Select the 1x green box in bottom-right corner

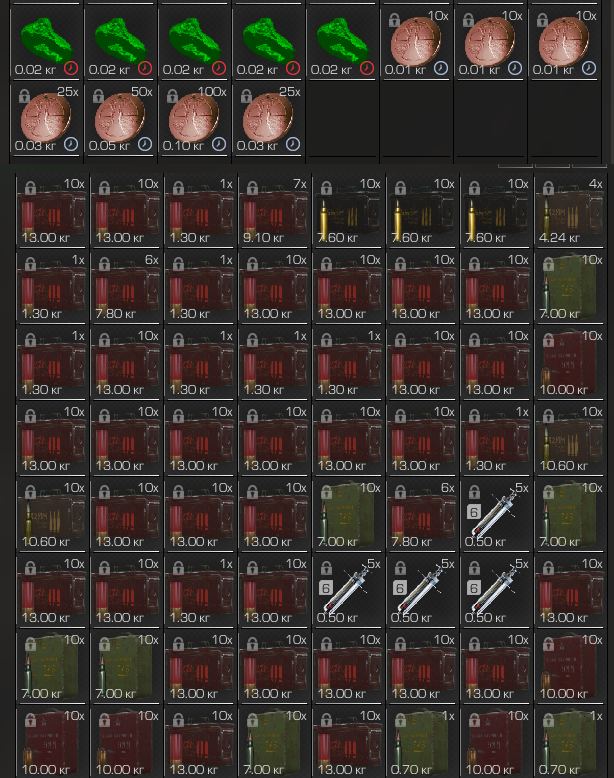pyautogui.click(x=570, y=743)
